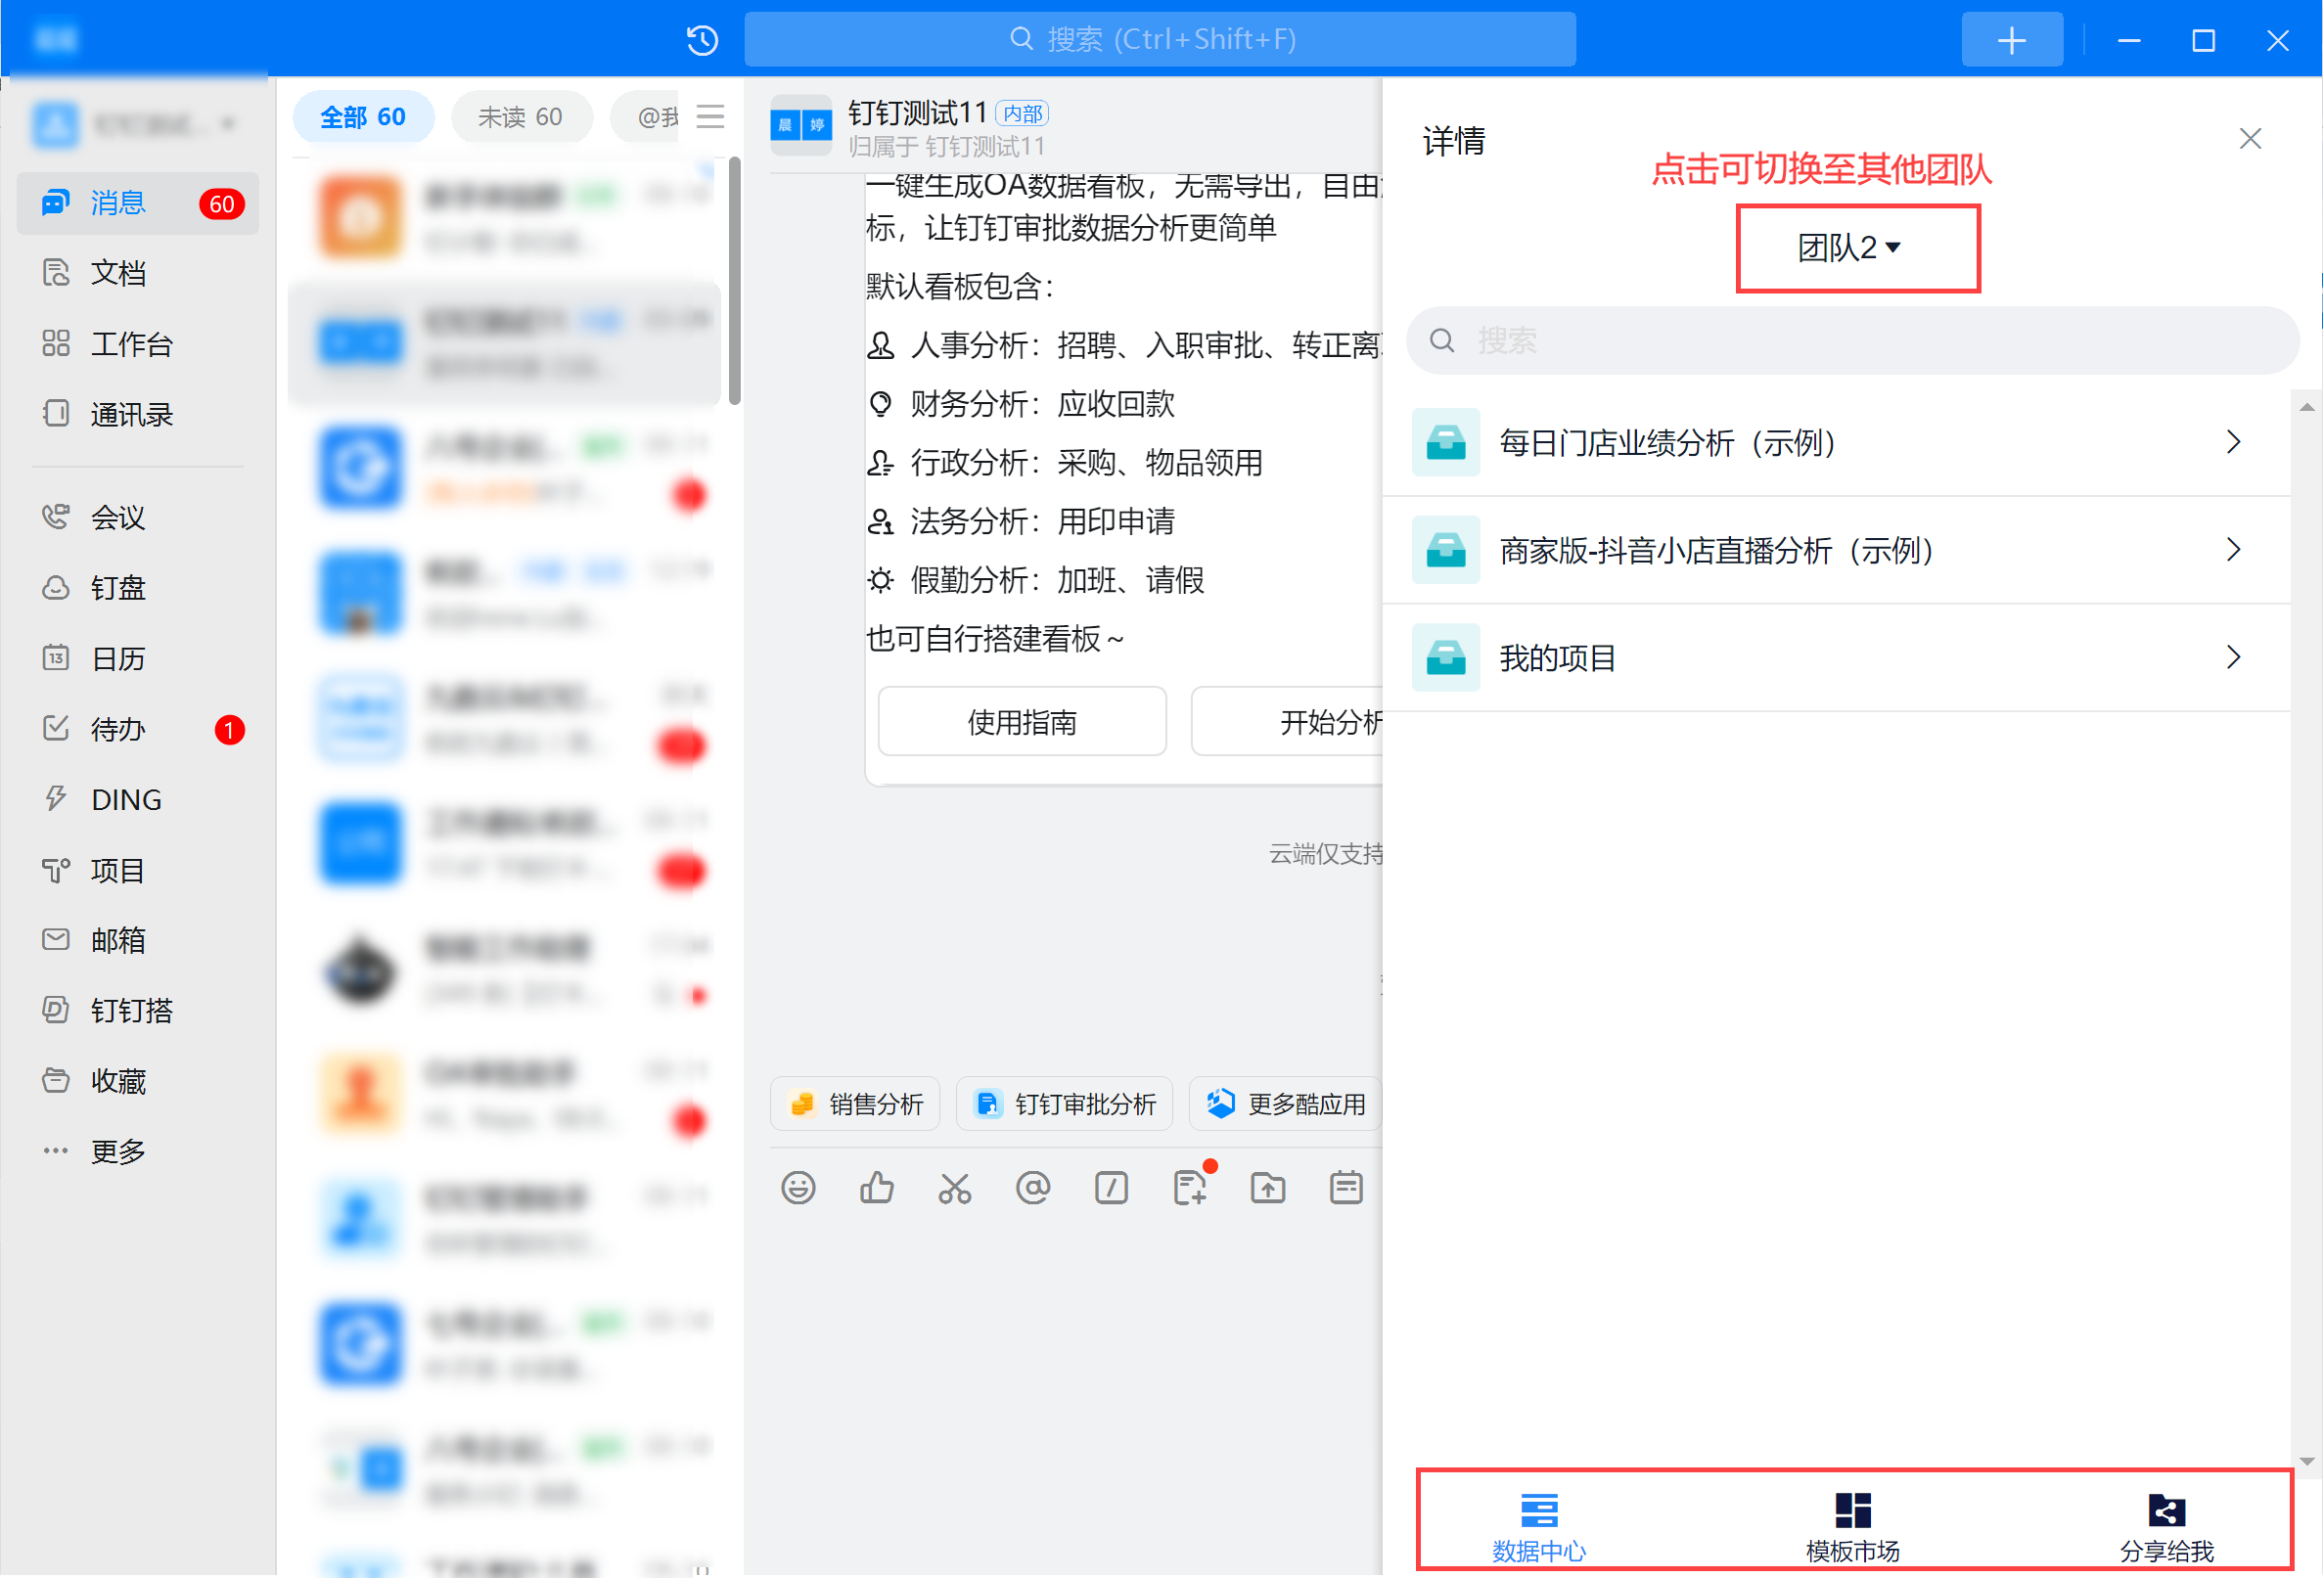The width and height of the screenshot is (2324, 1578).
Task: Expand 更多 in the left sidebar
Action: (138, 1152)
